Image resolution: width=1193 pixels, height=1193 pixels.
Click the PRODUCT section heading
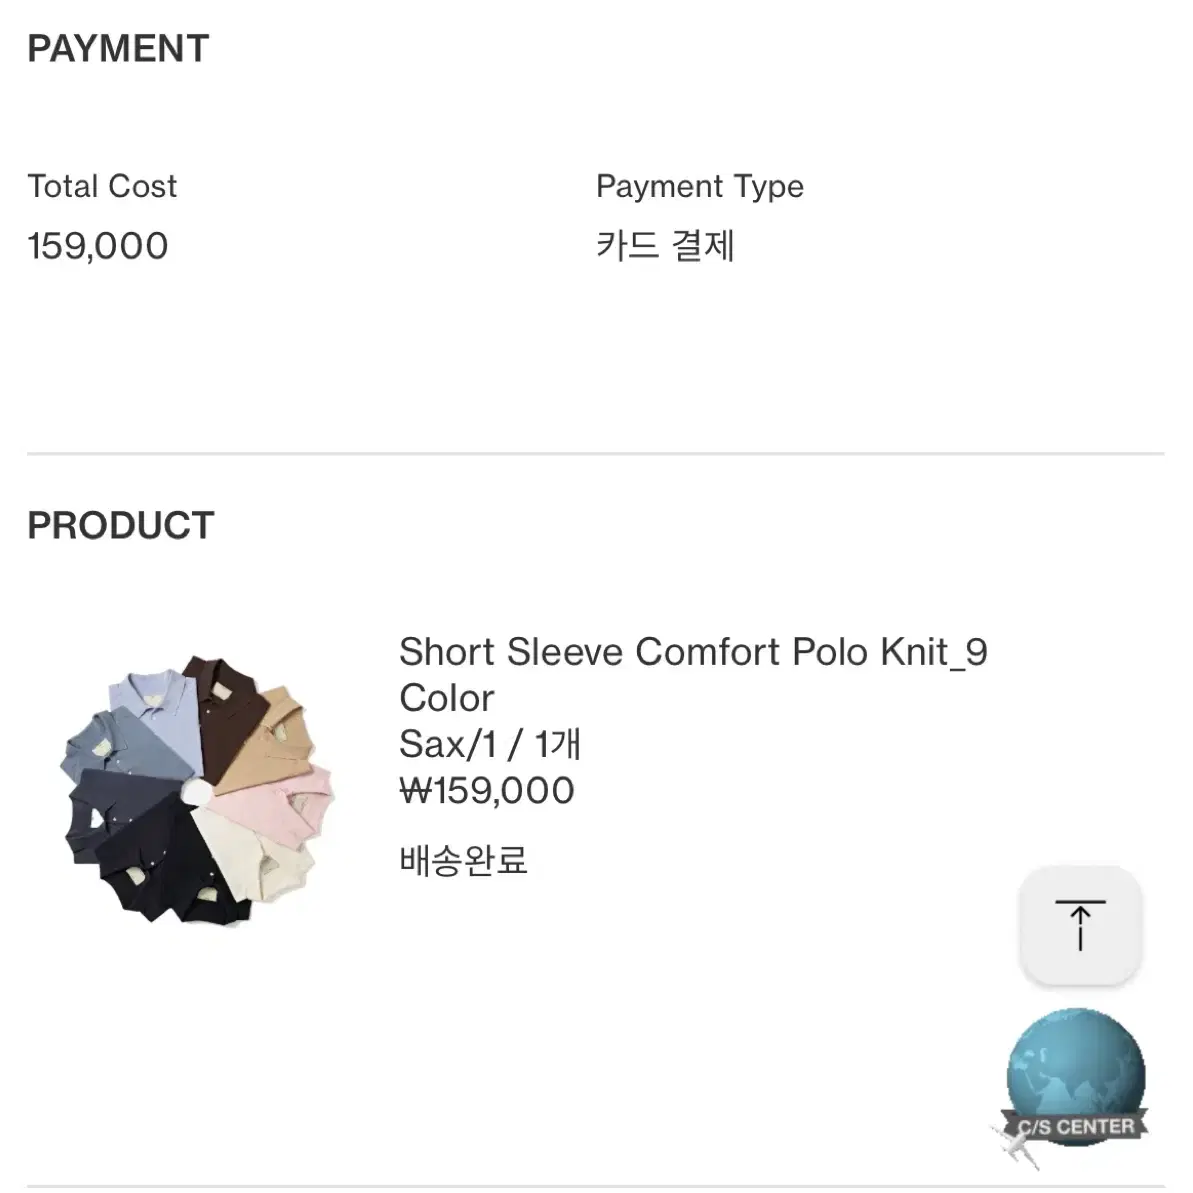(x=121, y=525)
